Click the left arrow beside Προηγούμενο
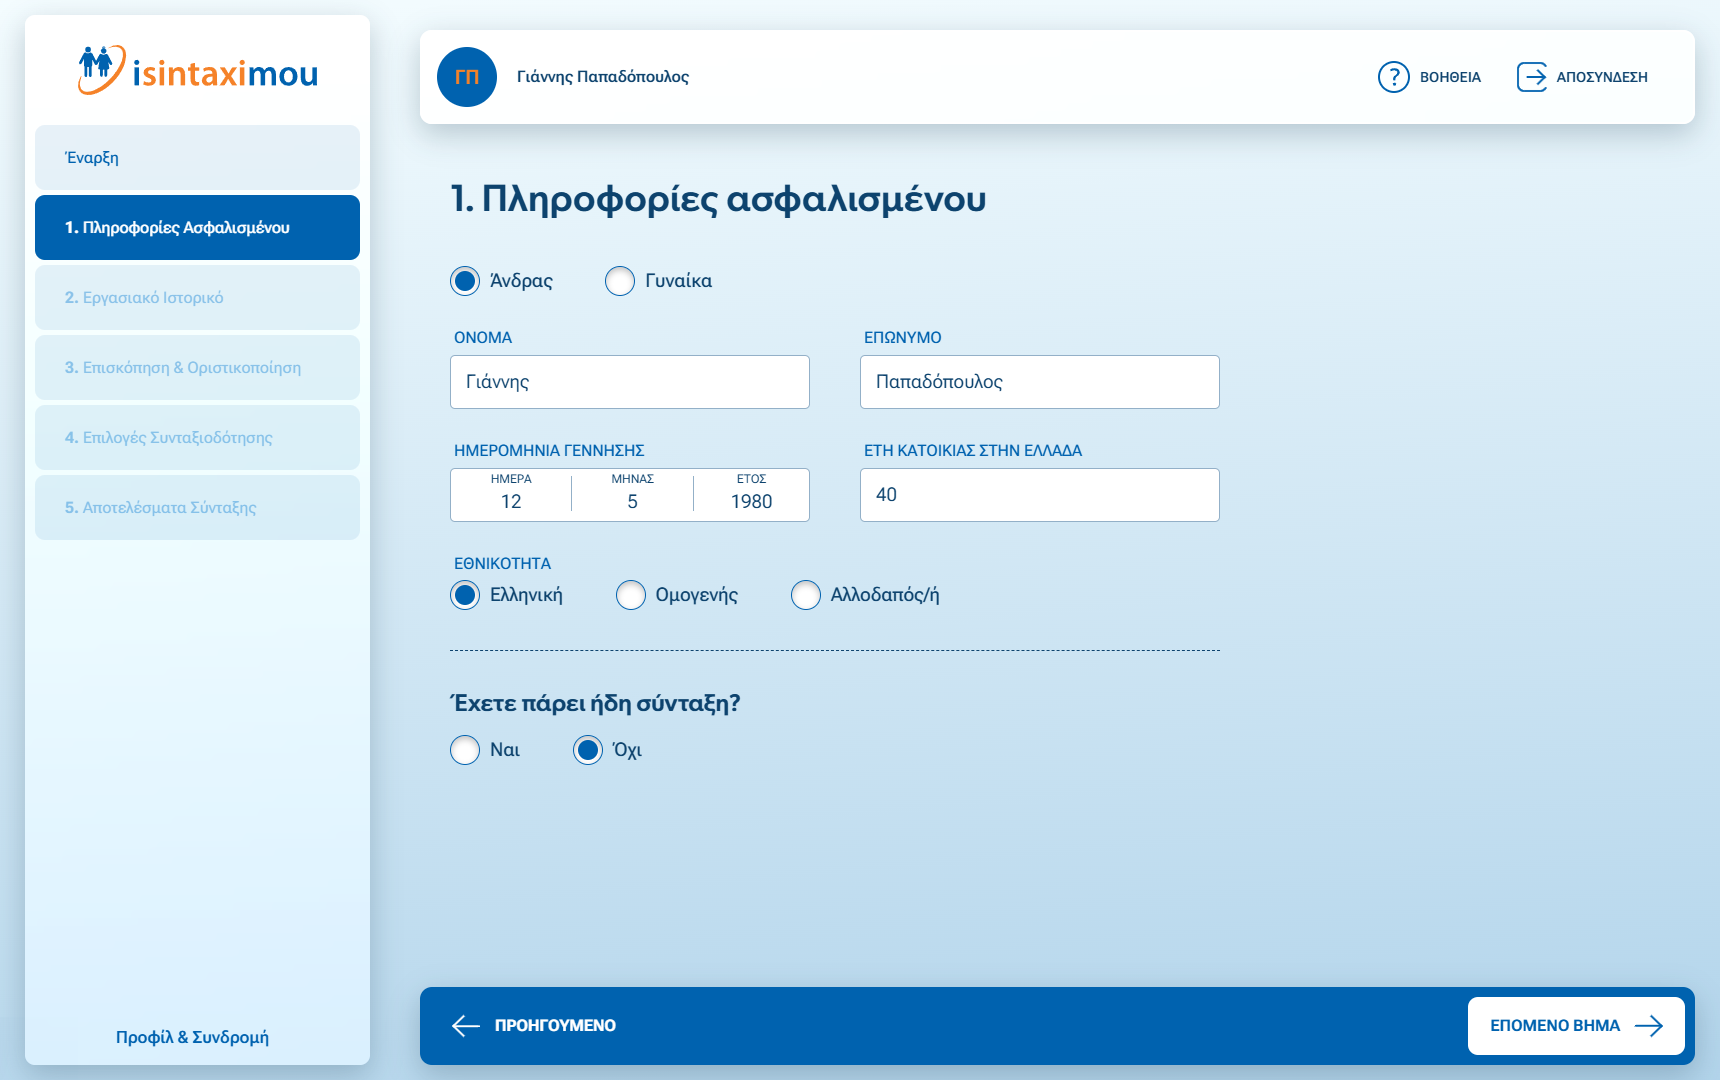The image size is (1720, 1080). tap(466, 1025)
